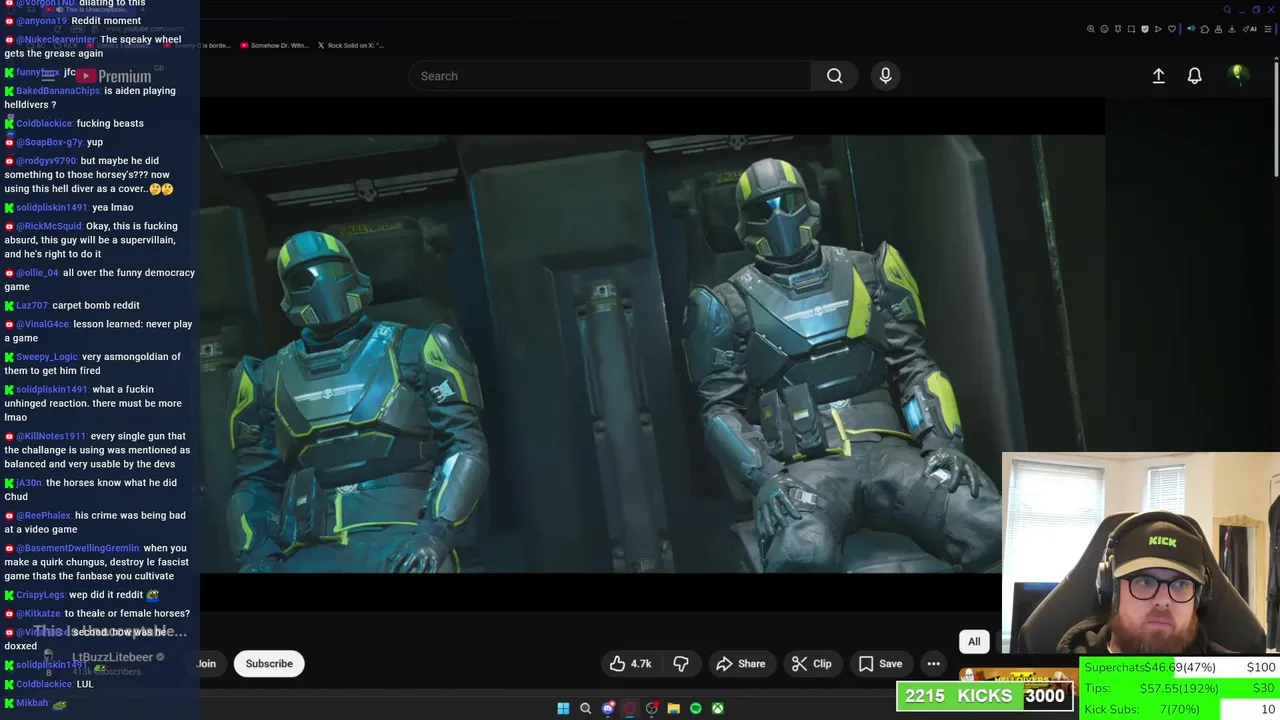Click the snapshot selection toolbar icon

point(1131,29)
